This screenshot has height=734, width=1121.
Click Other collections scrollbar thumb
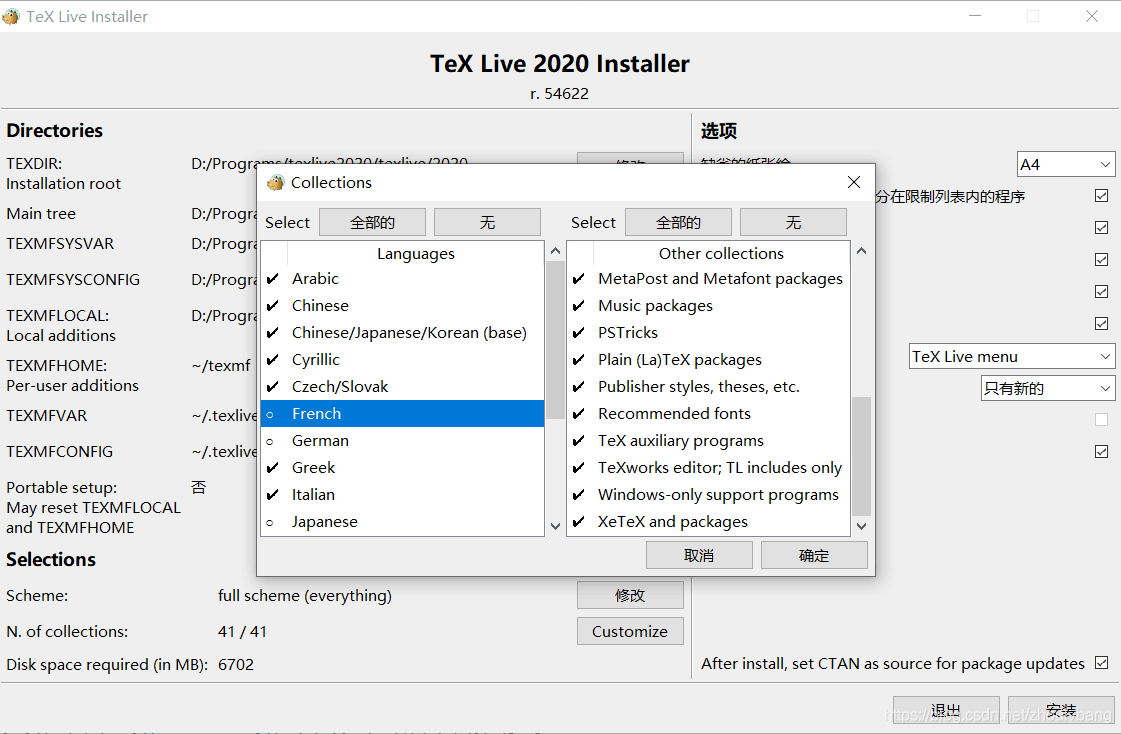(861, 456)
